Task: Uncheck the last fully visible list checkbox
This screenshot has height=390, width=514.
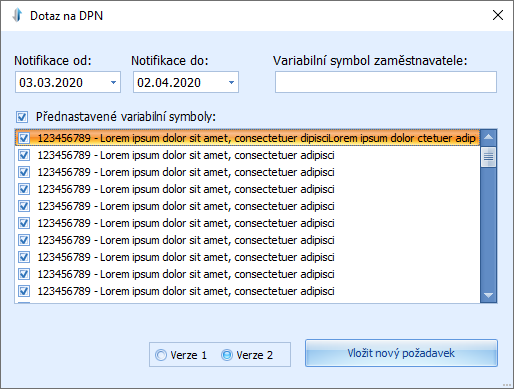Action: coord(24,291)
